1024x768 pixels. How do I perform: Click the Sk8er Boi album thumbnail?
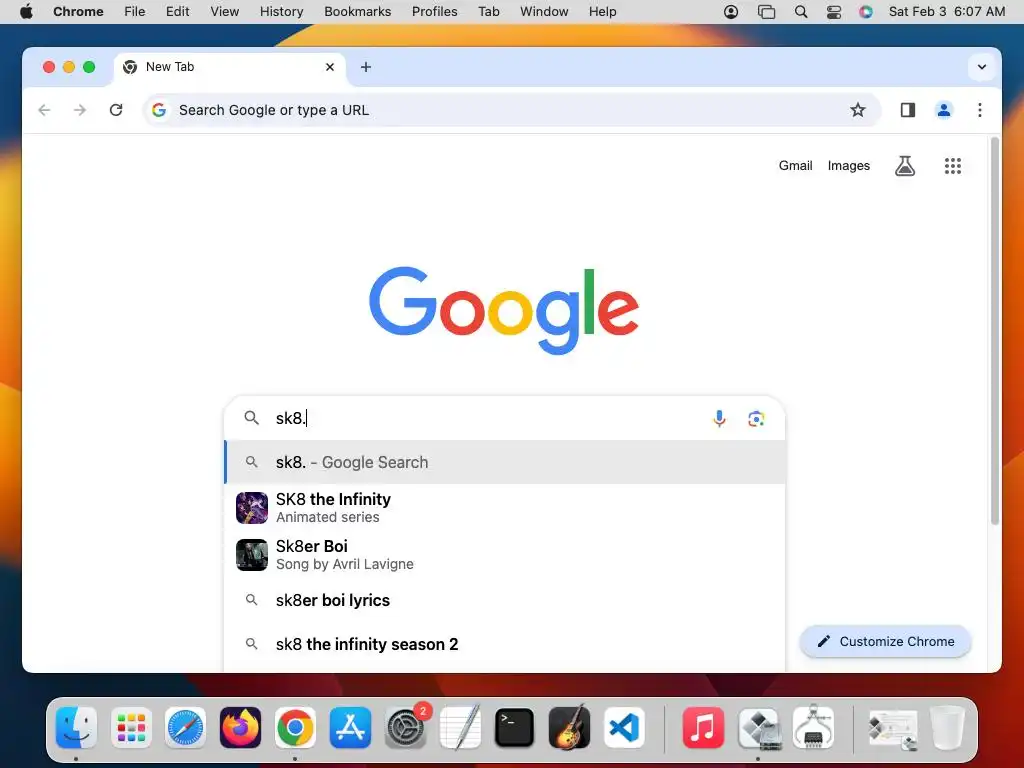pyautogui.click(x=251, y=554)
